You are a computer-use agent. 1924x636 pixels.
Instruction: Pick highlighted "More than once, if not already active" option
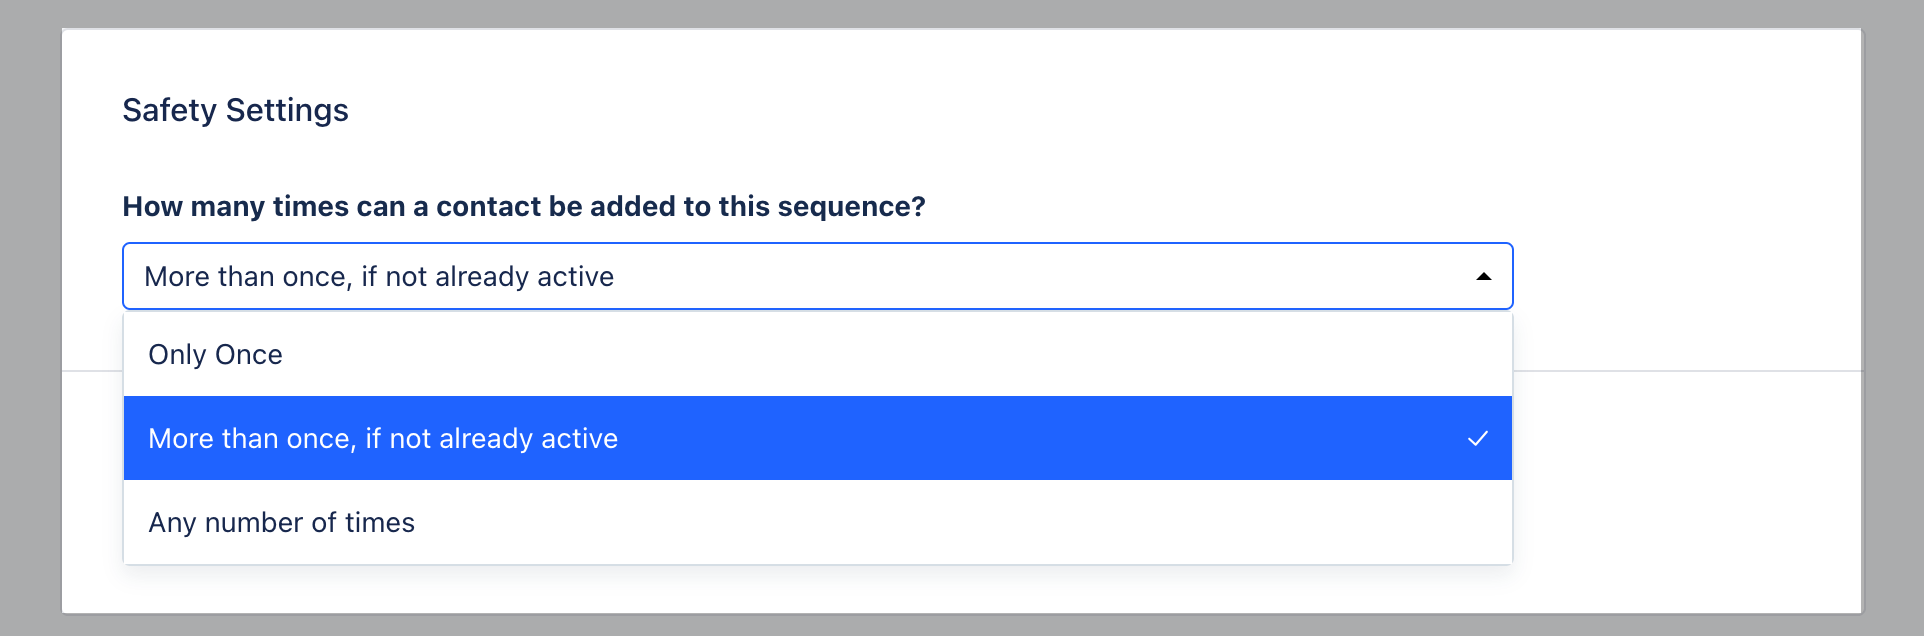(x=383, y=439)
